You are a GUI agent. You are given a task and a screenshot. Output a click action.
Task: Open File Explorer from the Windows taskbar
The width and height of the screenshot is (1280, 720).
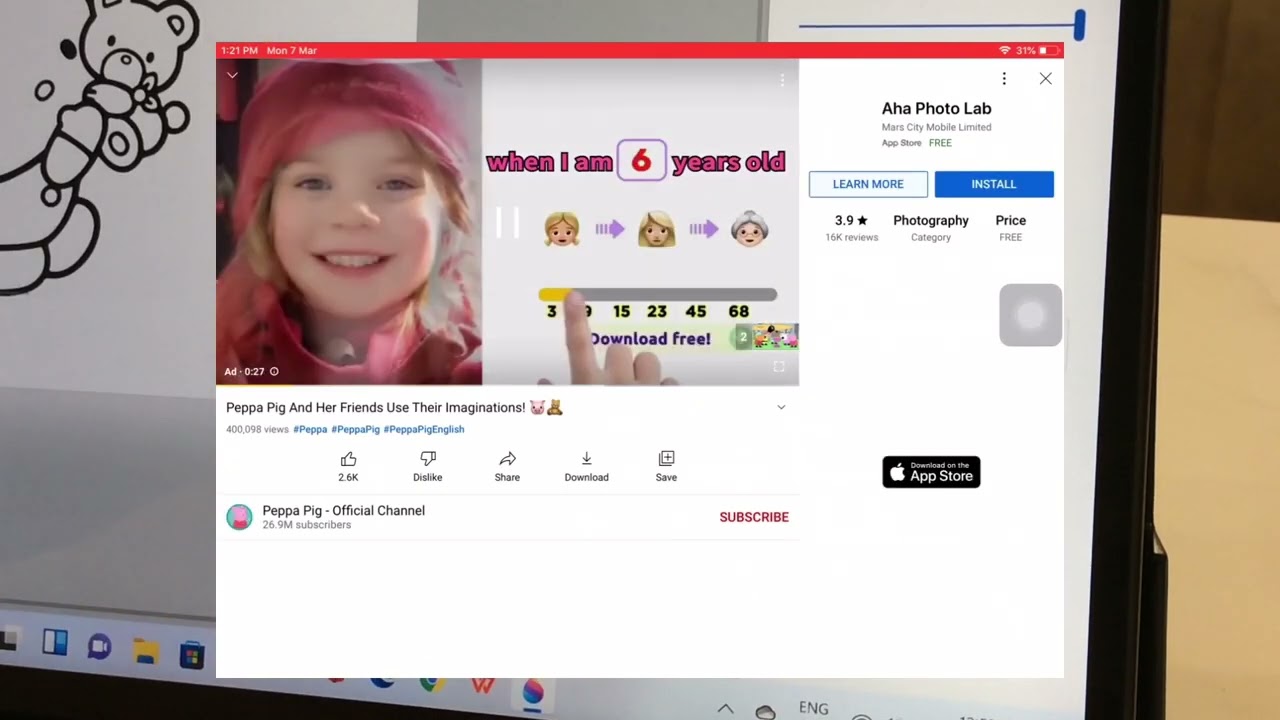tap(146, 651)
